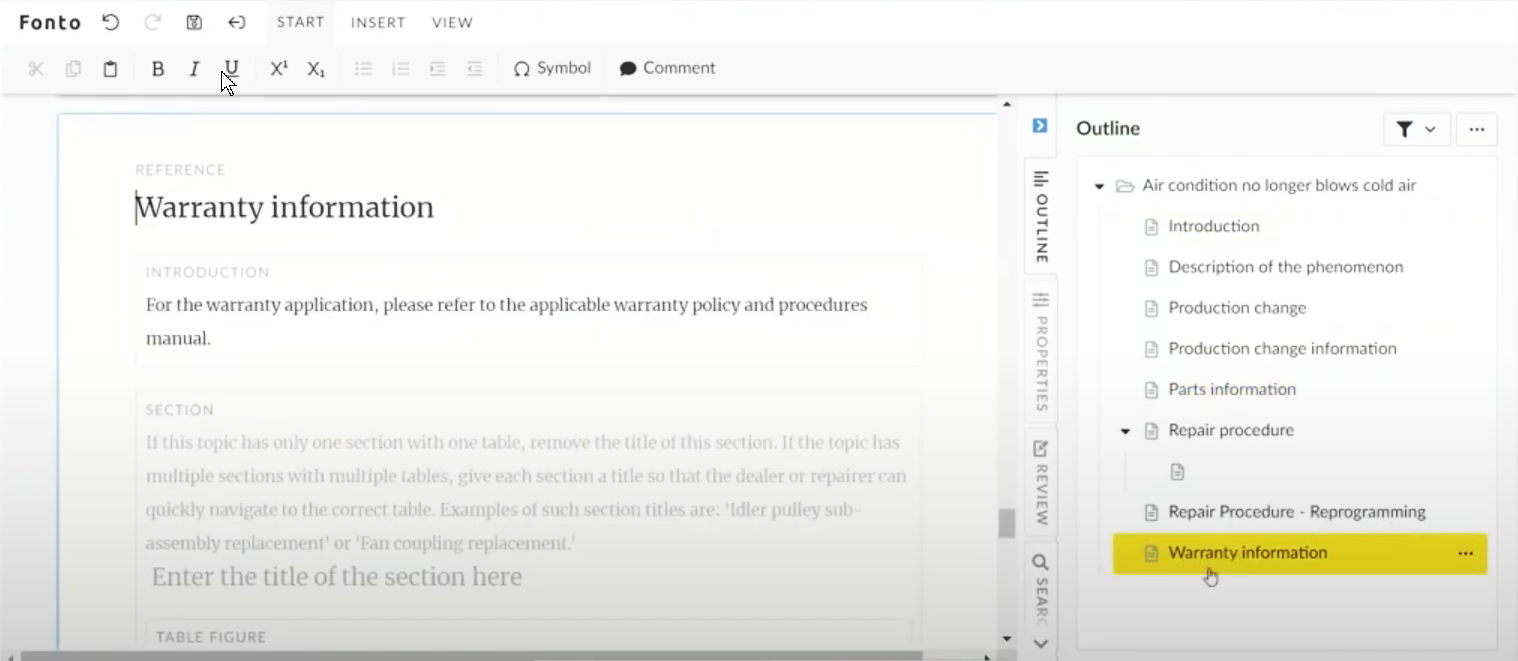Toggle bold formatting in the toolbar

(x=157, y=68)
